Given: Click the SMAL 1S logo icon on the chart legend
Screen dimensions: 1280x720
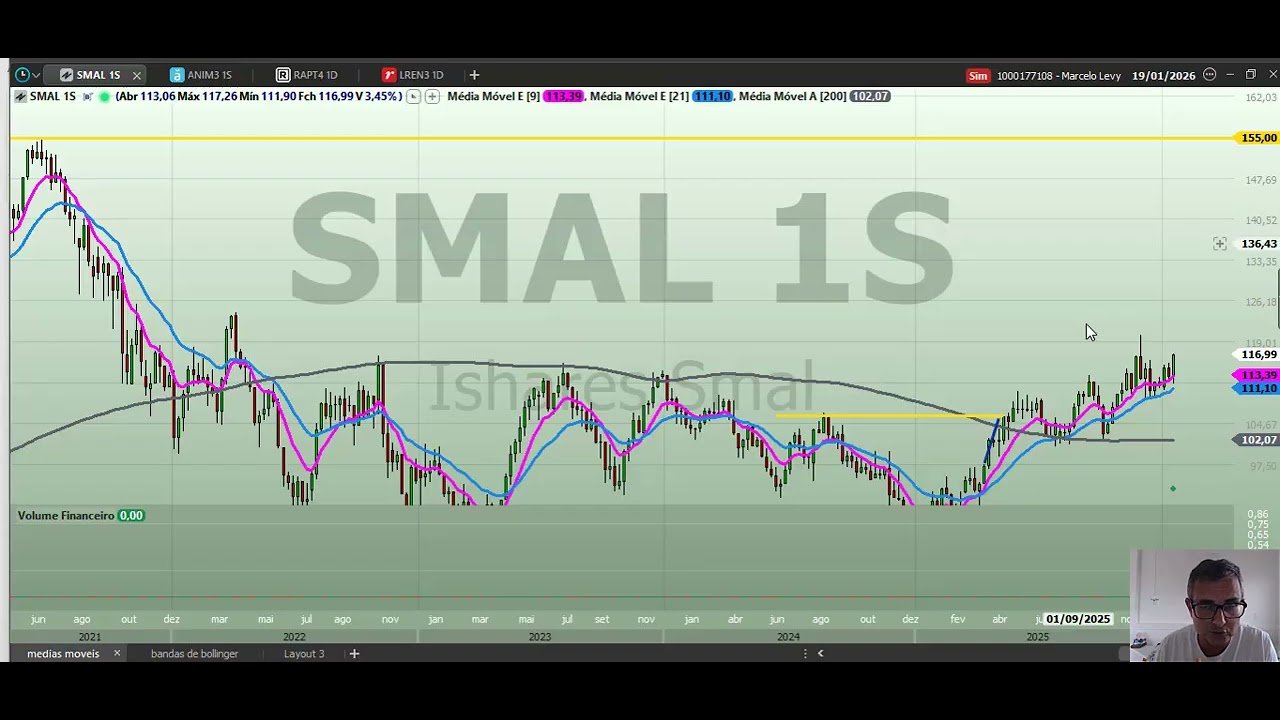Looking at the screenshot, I should (x=20, y=96).
